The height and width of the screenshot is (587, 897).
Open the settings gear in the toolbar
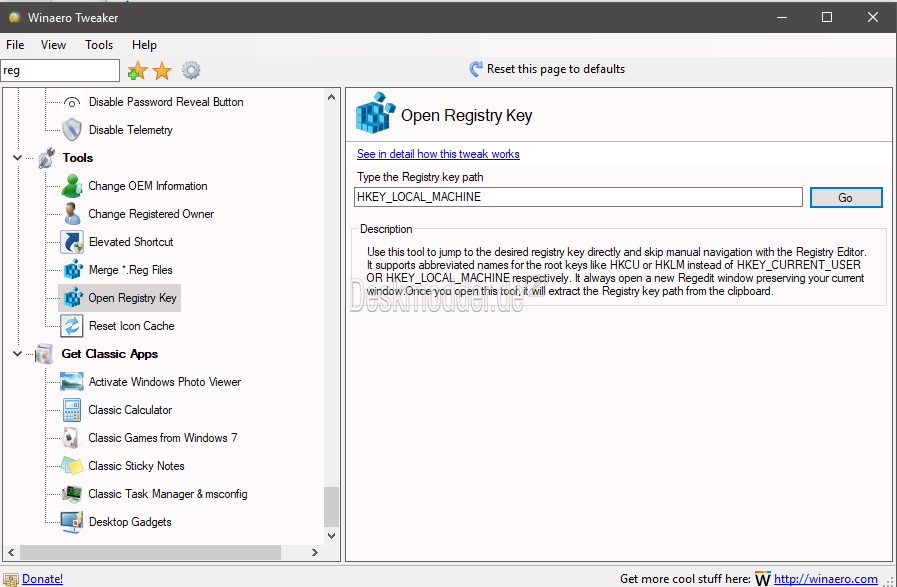(191, 70)
